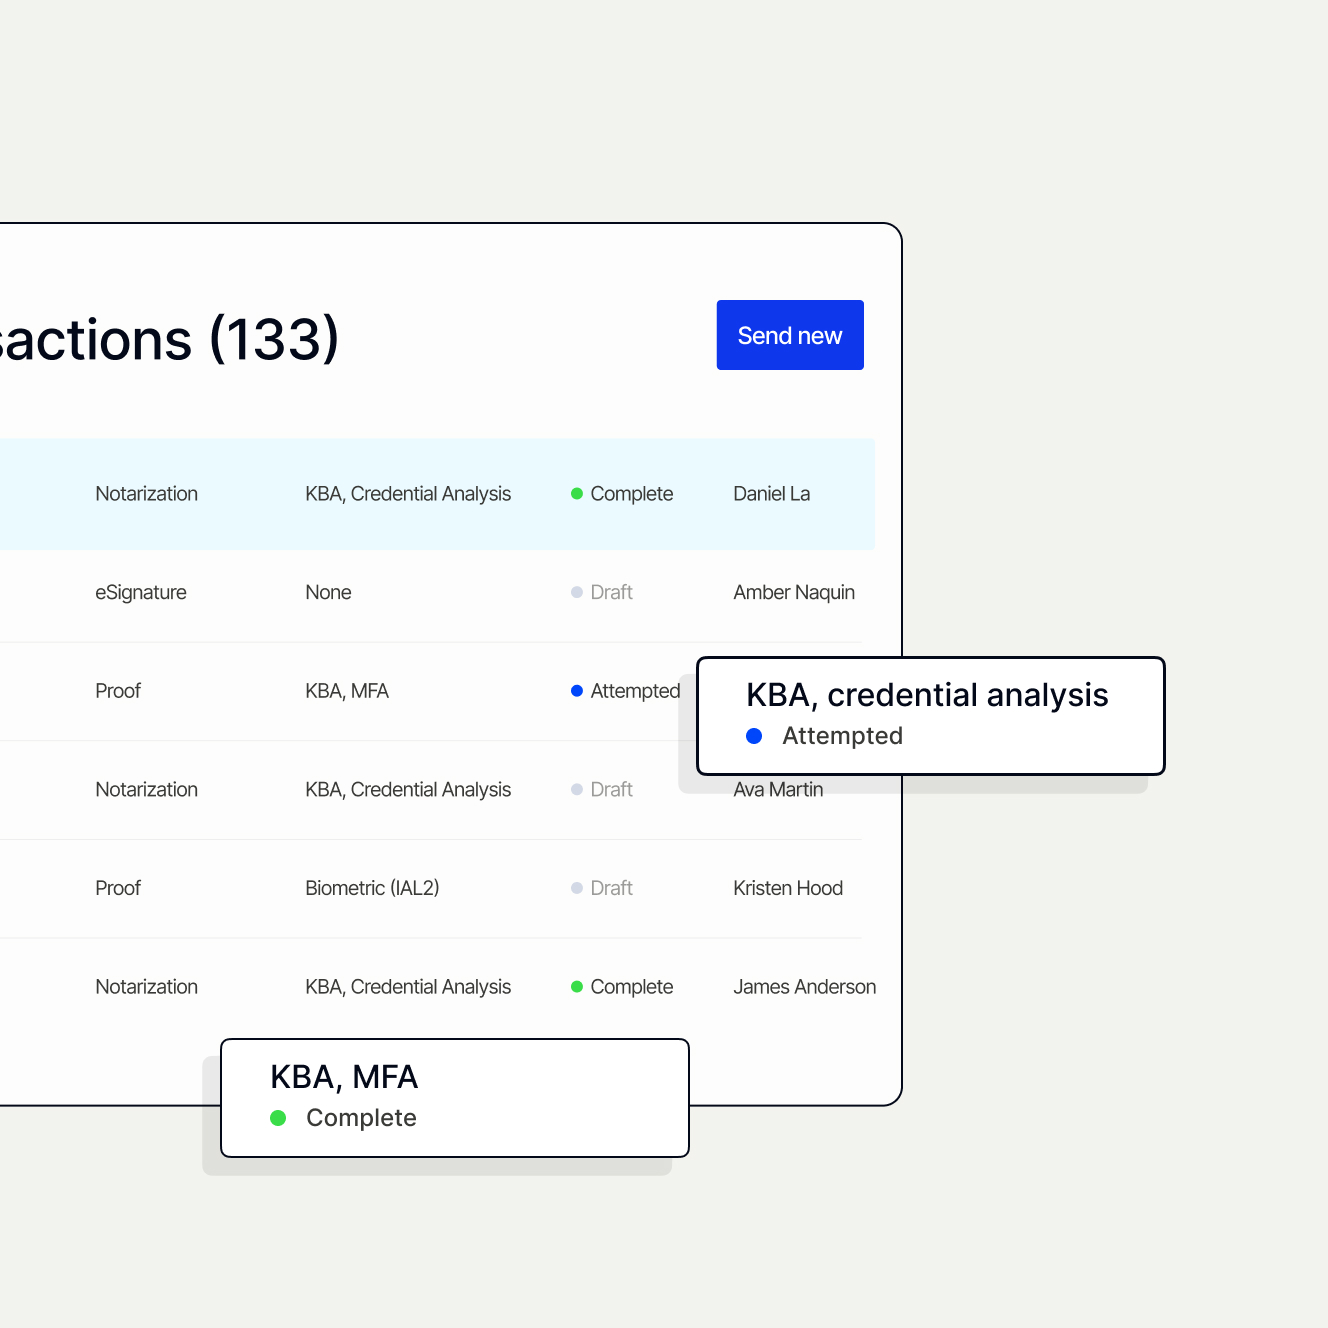Open signer name Amber Naquin
The image size is (1328, 1328).
pos(794,592)
